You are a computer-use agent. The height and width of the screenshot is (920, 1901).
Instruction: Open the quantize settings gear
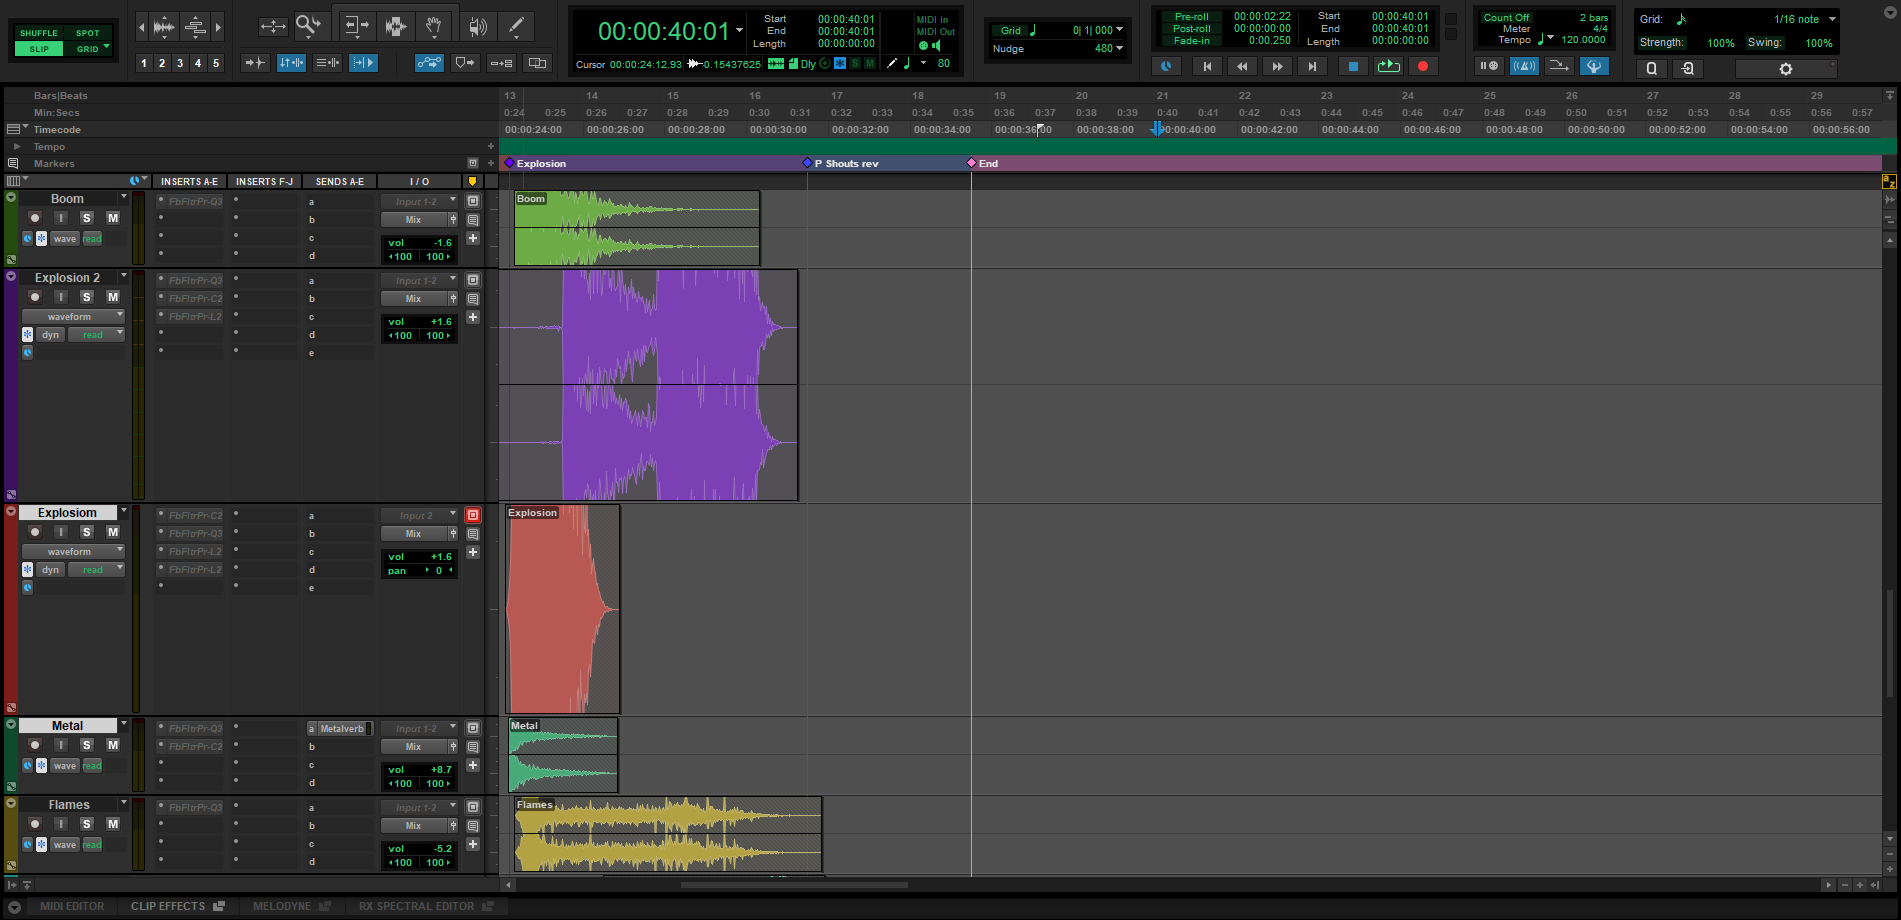coord(1786,69)
